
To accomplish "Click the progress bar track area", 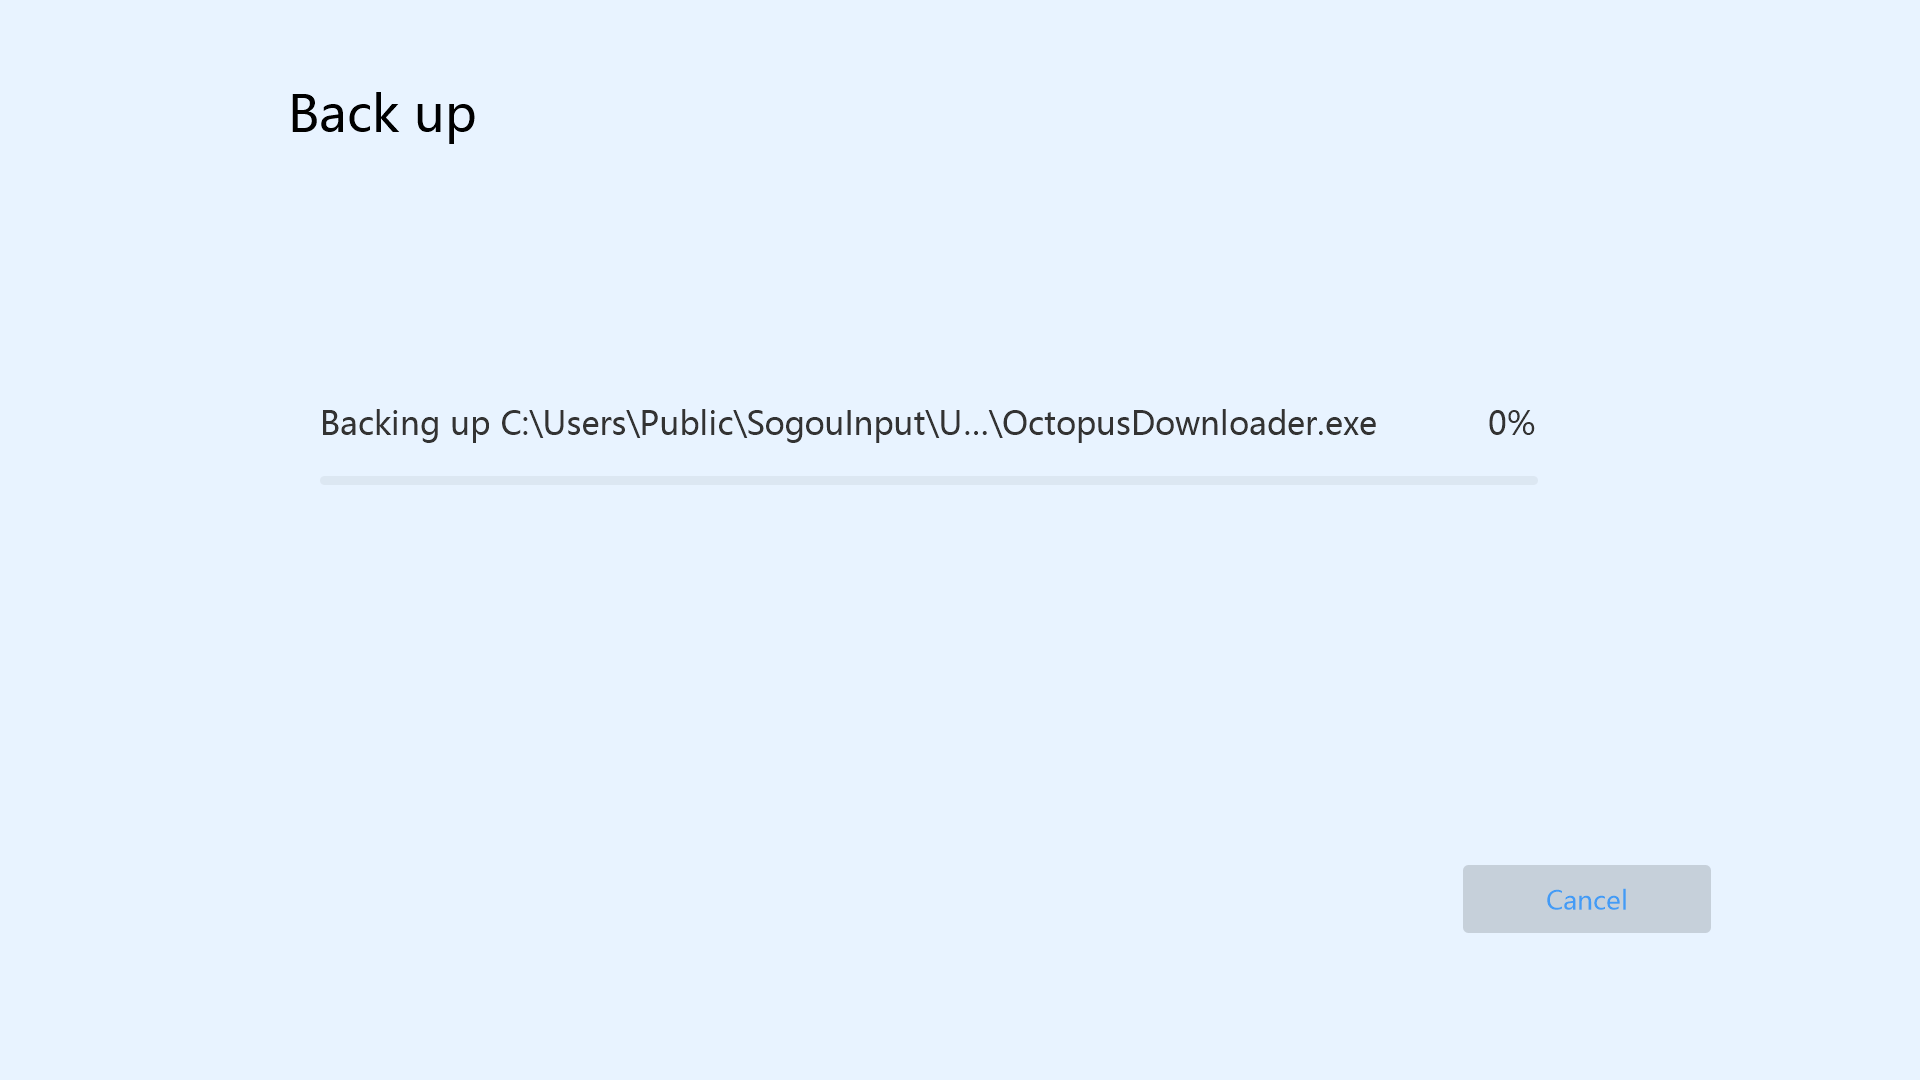I will [928, 479].
